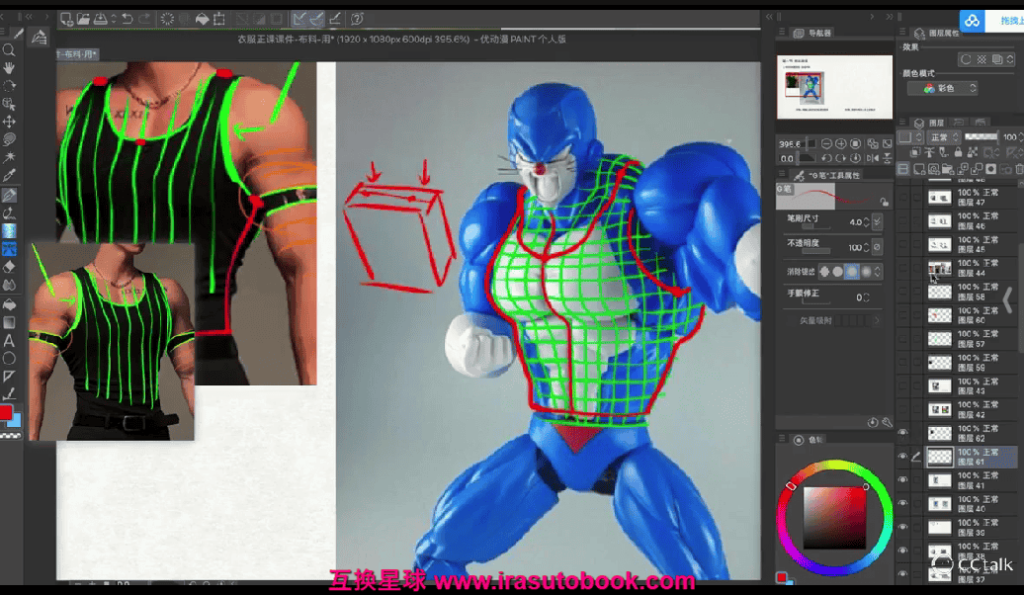Click the zoom in plus icon in Navigator
The height and width of the screenshot is (595, 1024).
[x=840, y=144]
